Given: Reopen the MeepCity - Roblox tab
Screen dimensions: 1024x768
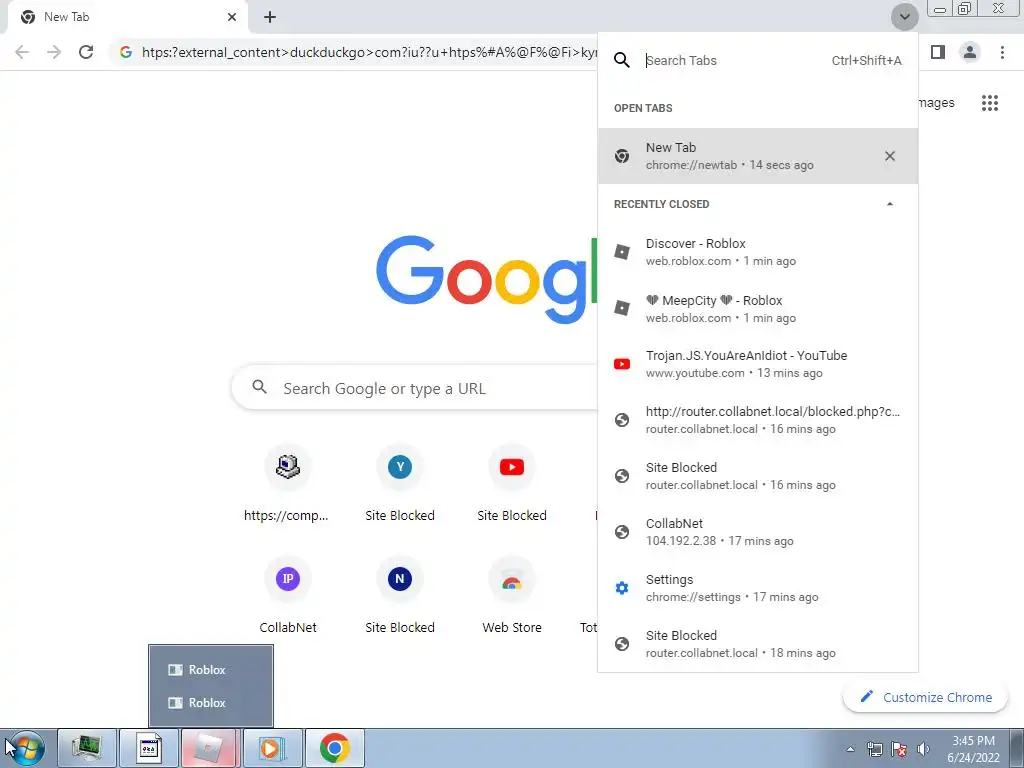Looking at the screenshot, I should coord(758,309).
